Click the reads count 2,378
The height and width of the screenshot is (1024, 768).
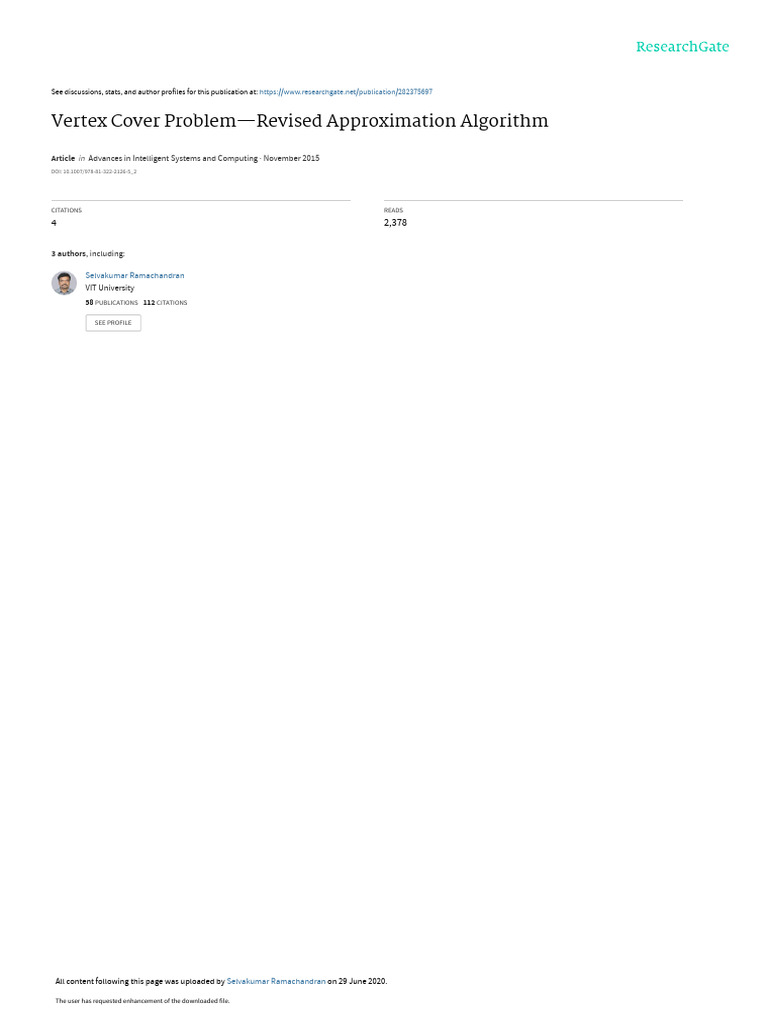(x=395, y=223)
